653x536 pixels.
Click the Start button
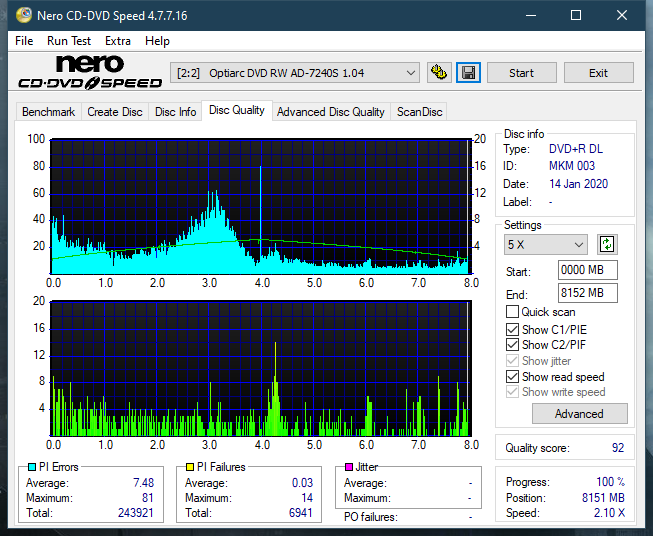point(521,73)
